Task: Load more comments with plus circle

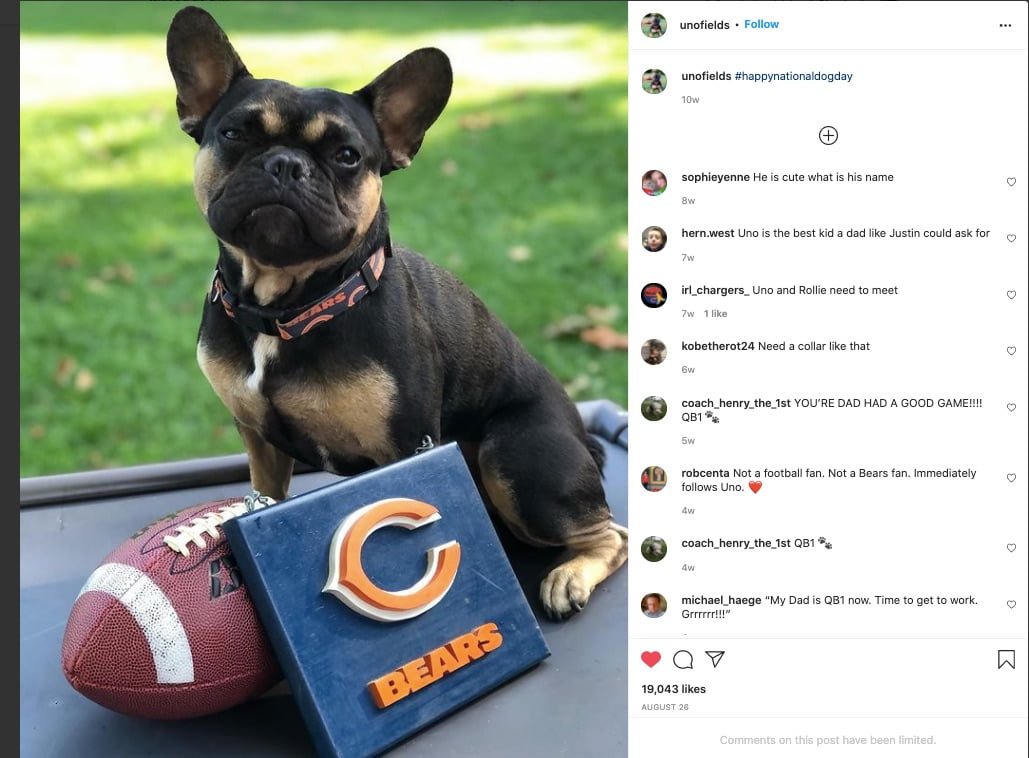Action: coord(828,135)
